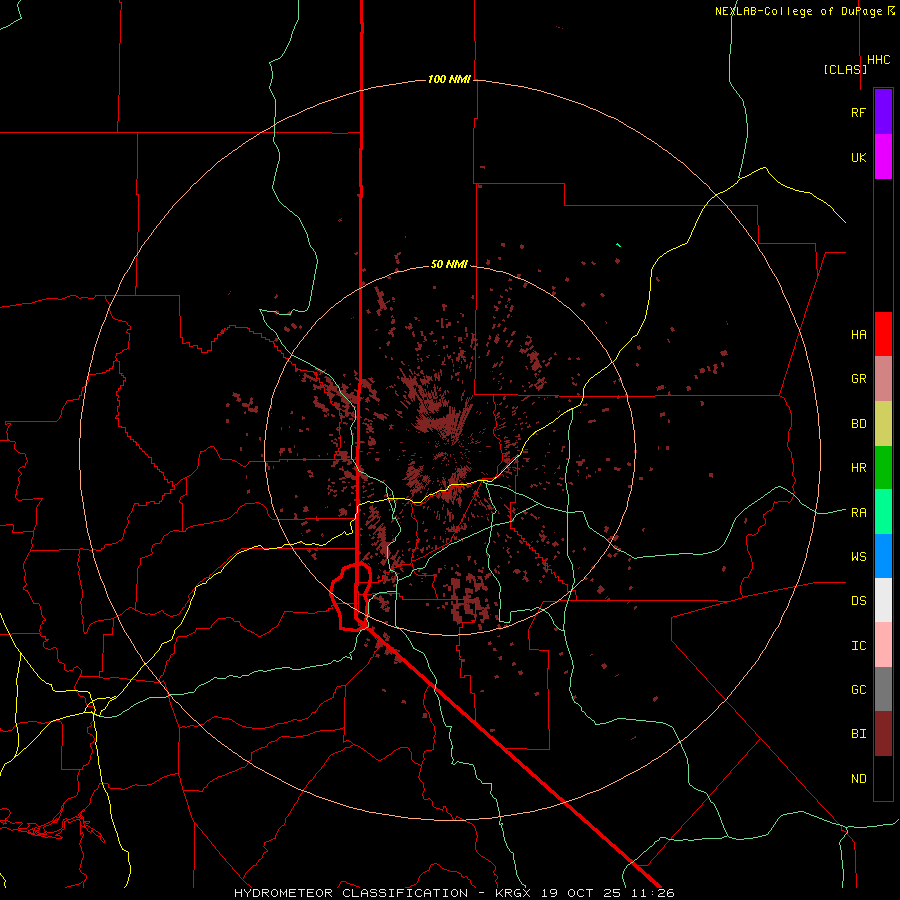Click the WS blue legend swatch
Viewport: 900px width, 900px height.
pyautogui.click(x=883, y=556)
